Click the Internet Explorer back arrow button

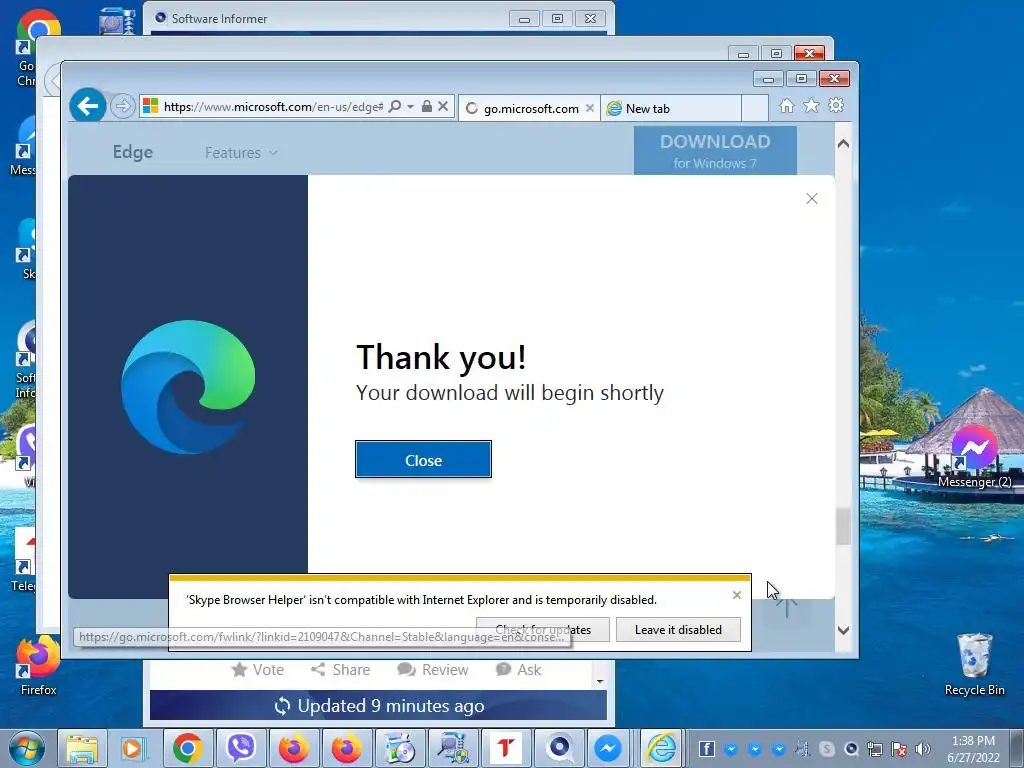click(88, 106)
